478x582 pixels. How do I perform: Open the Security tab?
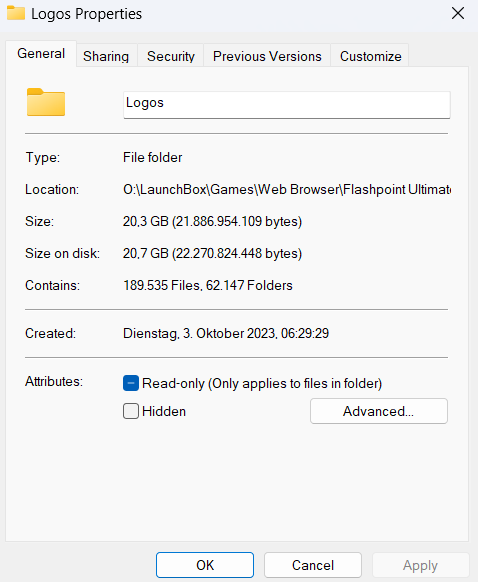171,56
